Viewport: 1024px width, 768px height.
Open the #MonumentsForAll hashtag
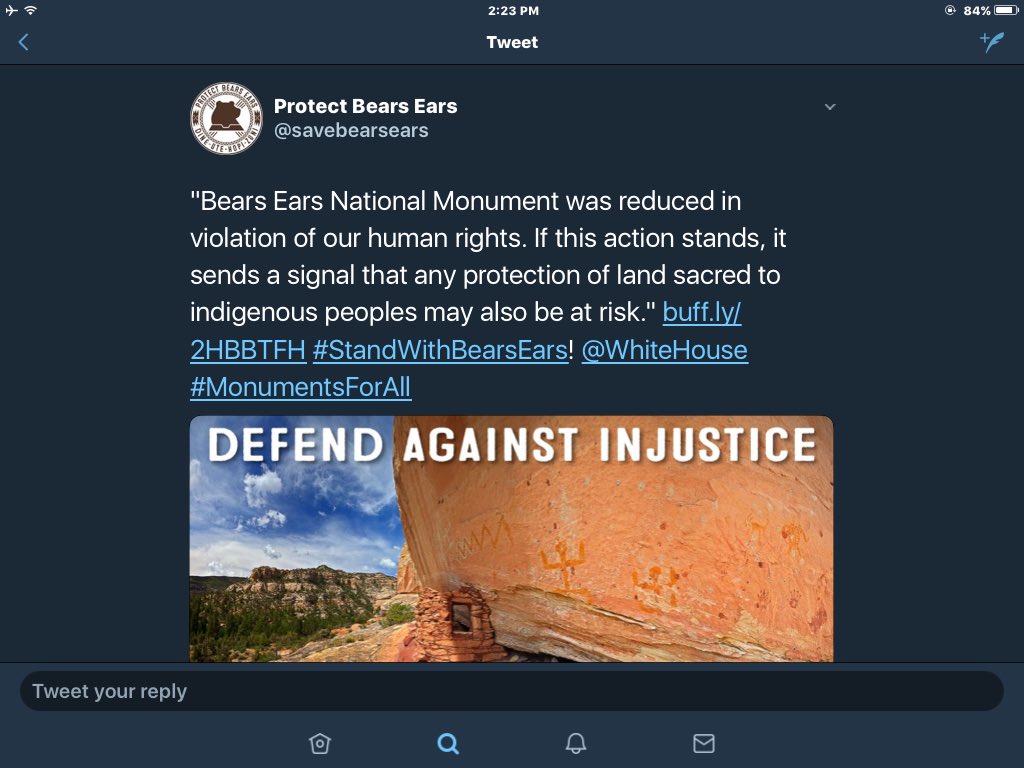[300, 387]
